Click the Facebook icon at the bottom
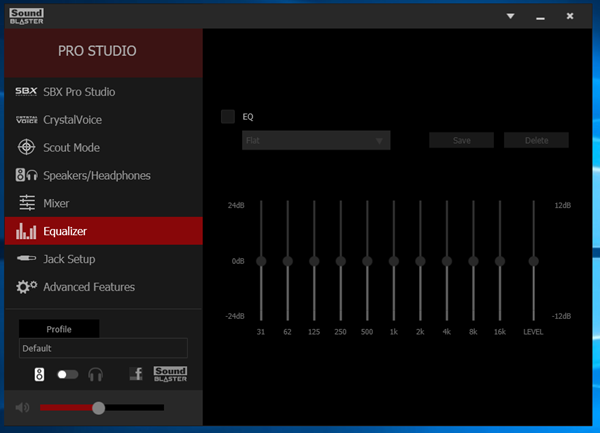 coord(136,374)
